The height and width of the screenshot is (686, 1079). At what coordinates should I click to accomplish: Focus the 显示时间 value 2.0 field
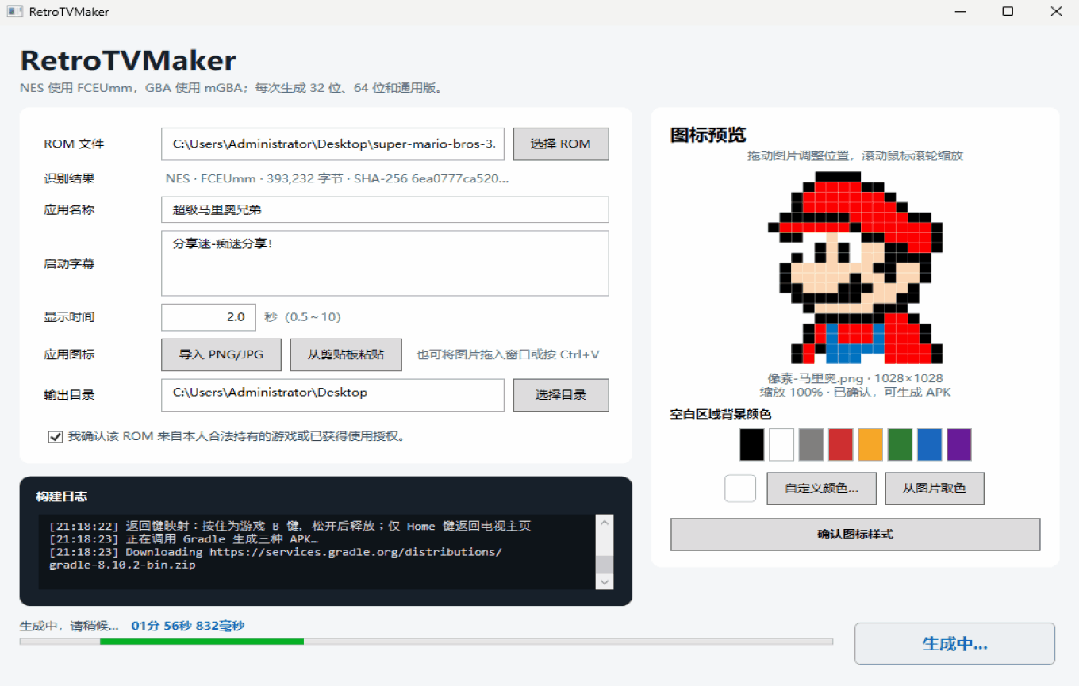coord(209,317)
